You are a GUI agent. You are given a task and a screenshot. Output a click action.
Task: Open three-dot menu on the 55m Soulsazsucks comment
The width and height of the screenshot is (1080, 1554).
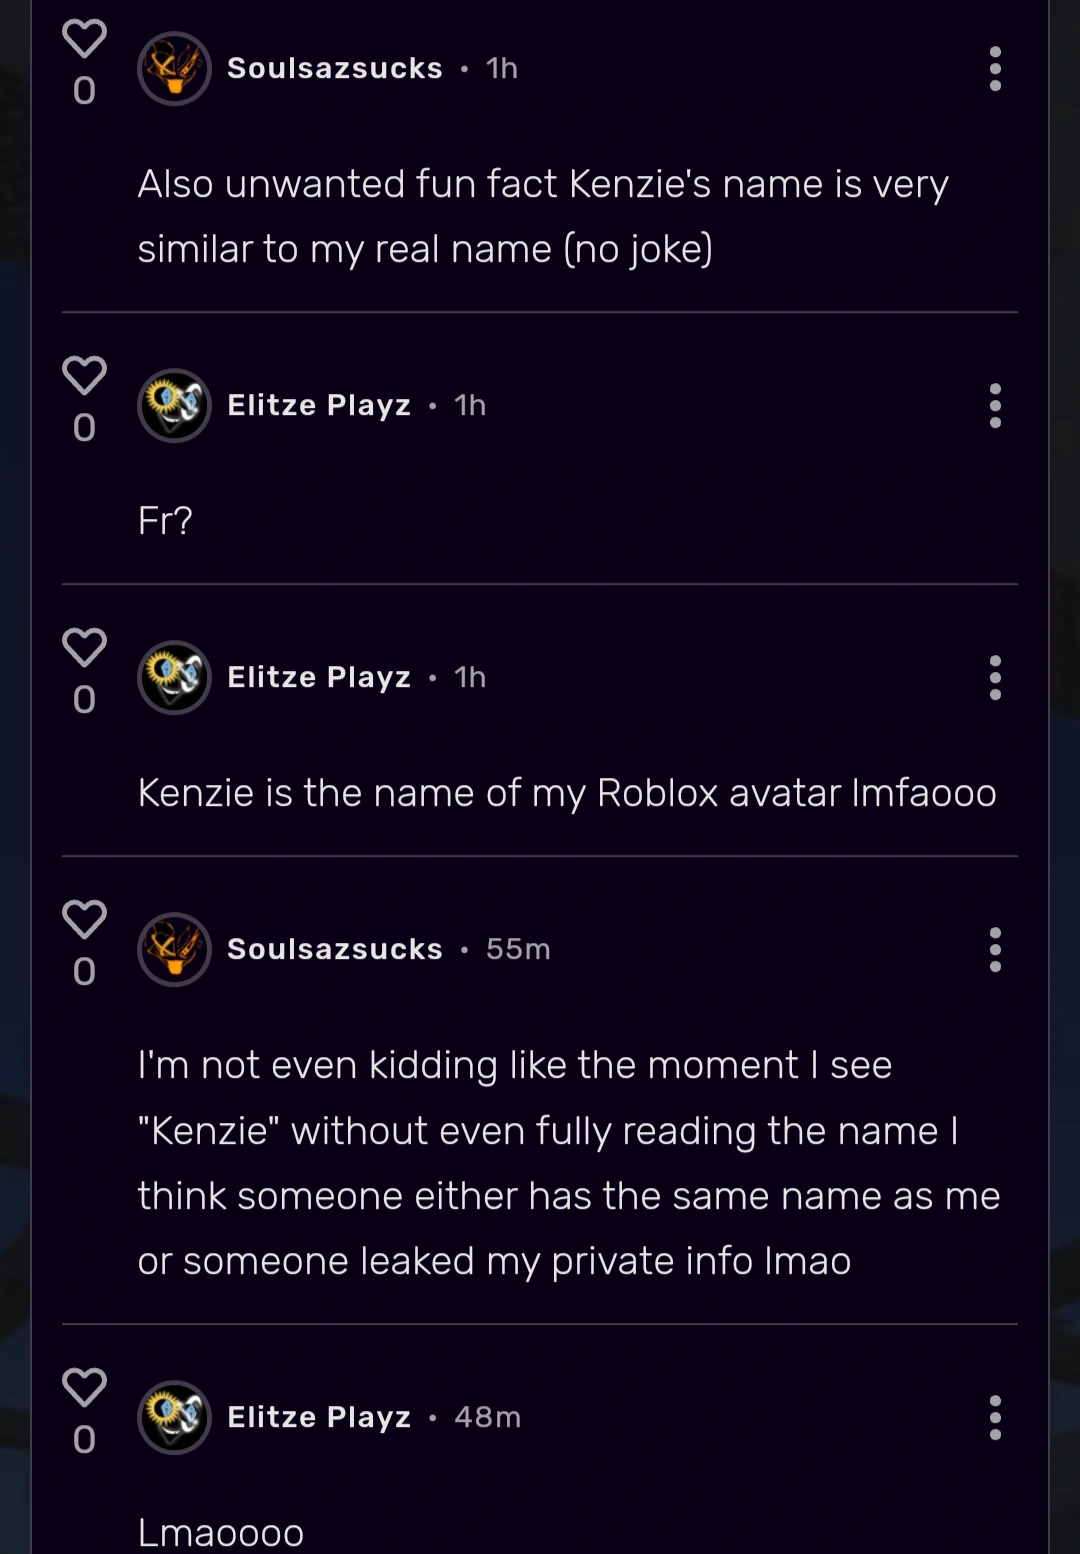(995, 950)
